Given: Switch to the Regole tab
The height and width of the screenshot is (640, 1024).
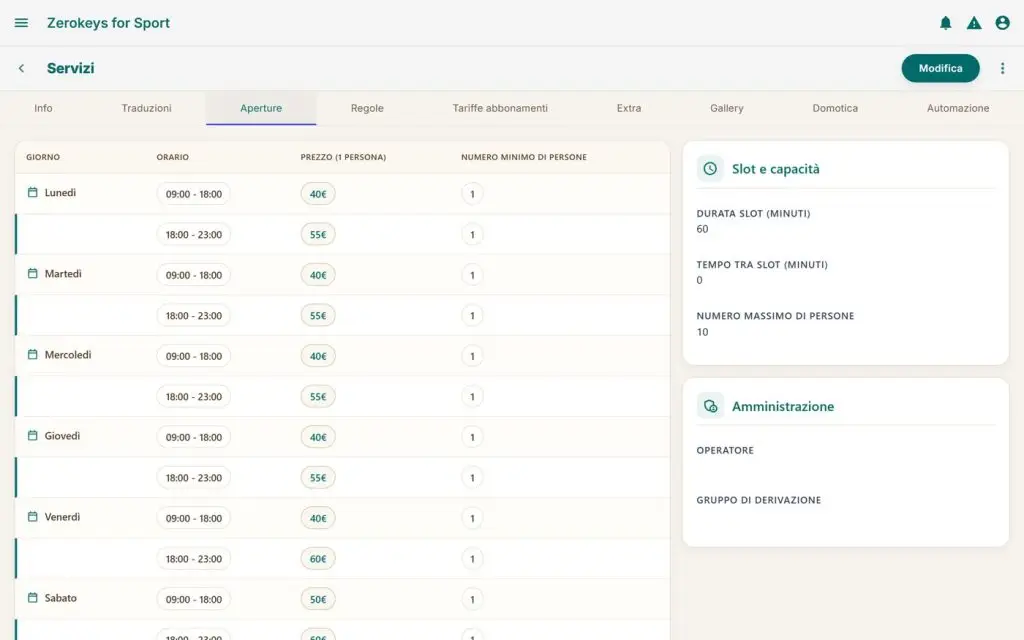Looking at the screenshot, I should pyautogui.click(x=367, y=108).
